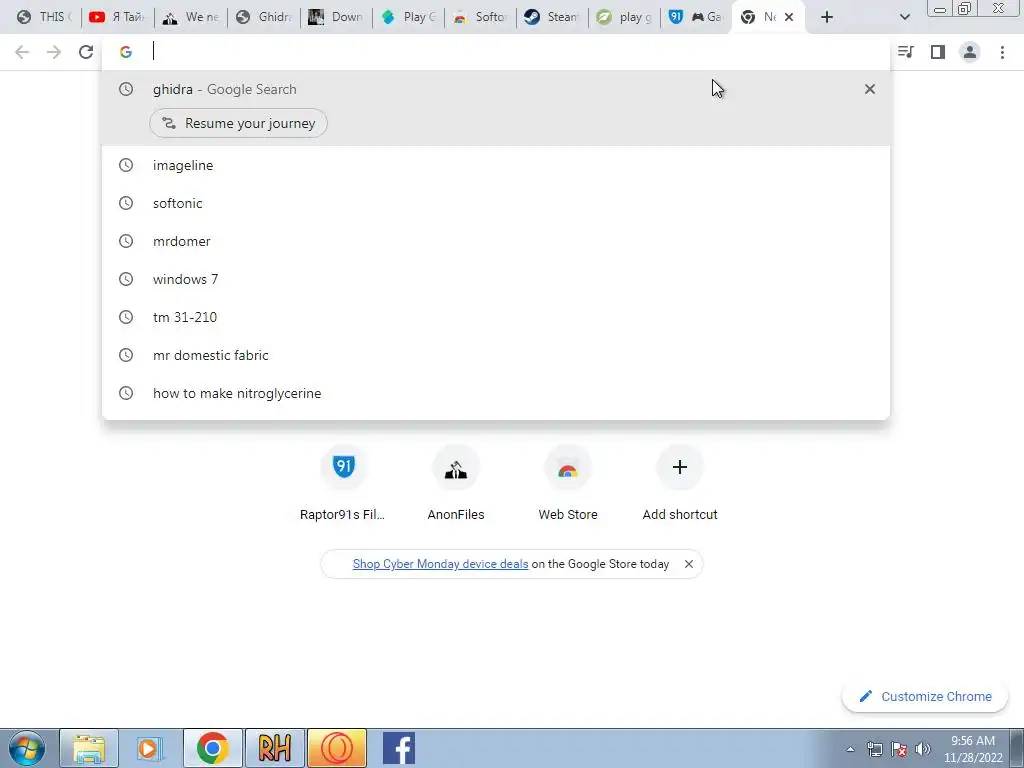The width and height of the screenshot is (1024, 768).
Task: Dismiss the Cyber Monday promo banner
Action: (x=688, y=564)
